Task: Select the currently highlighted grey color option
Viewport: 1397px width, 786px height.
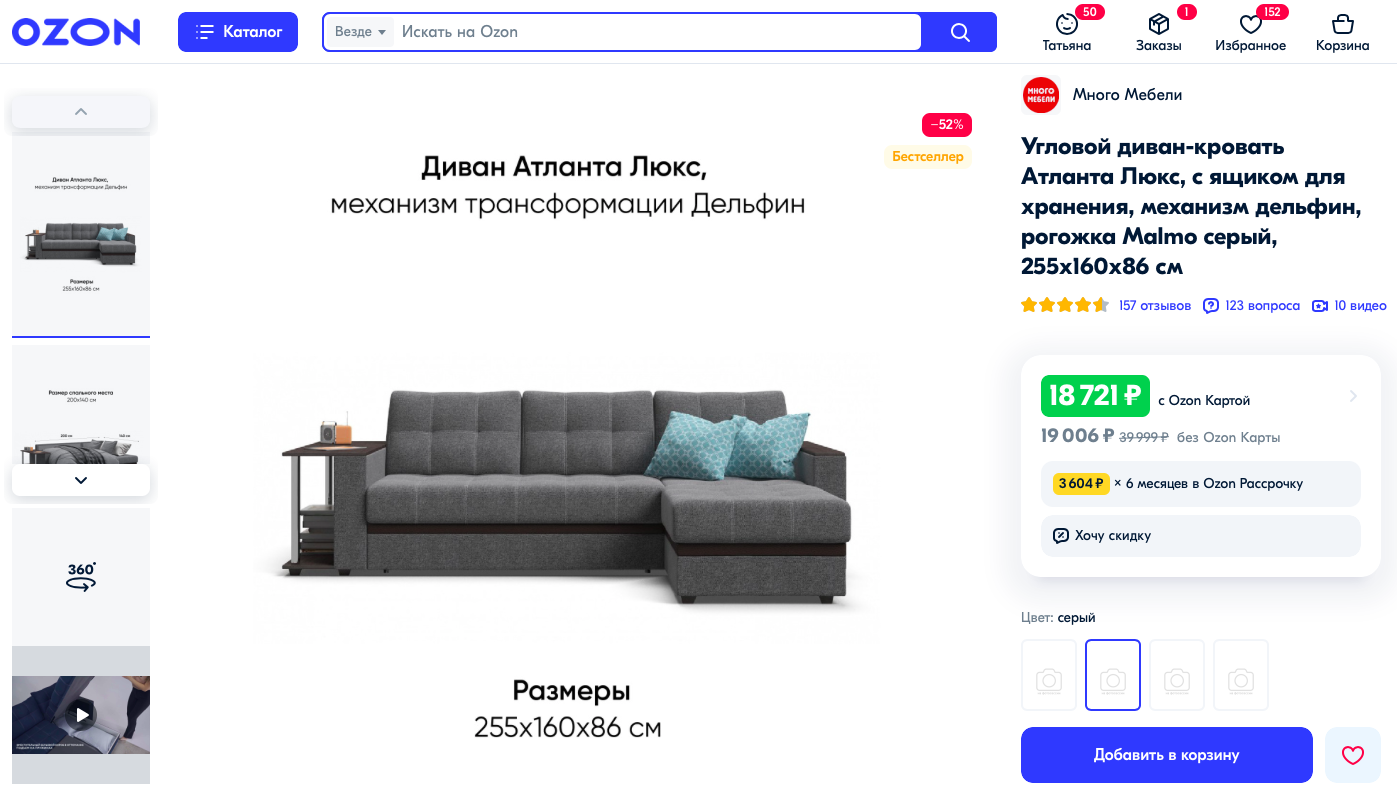Action: click(x=1113, y=675)
